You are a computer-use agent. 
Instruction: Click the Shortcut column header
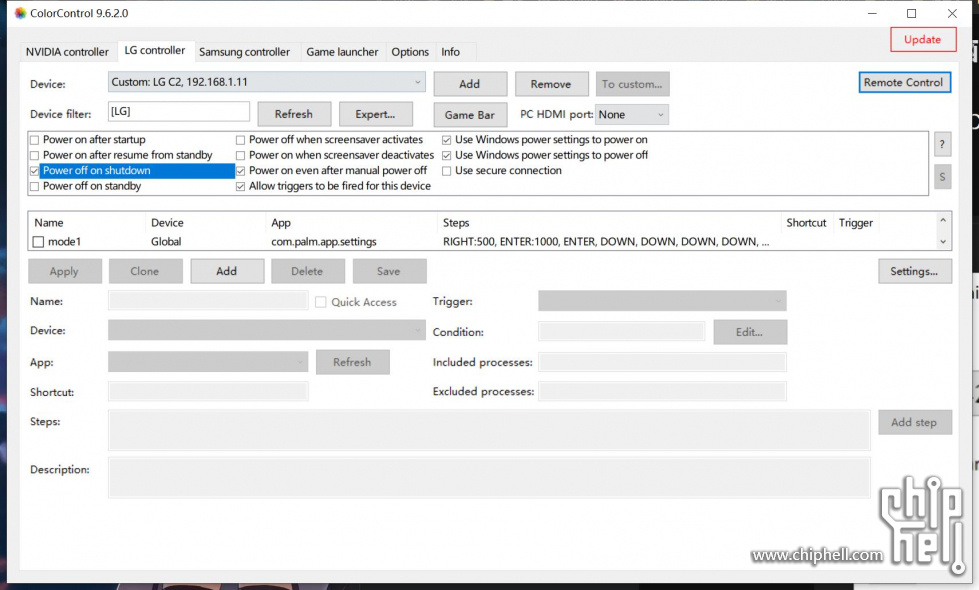pyautogui.click(x=806, y=223)
